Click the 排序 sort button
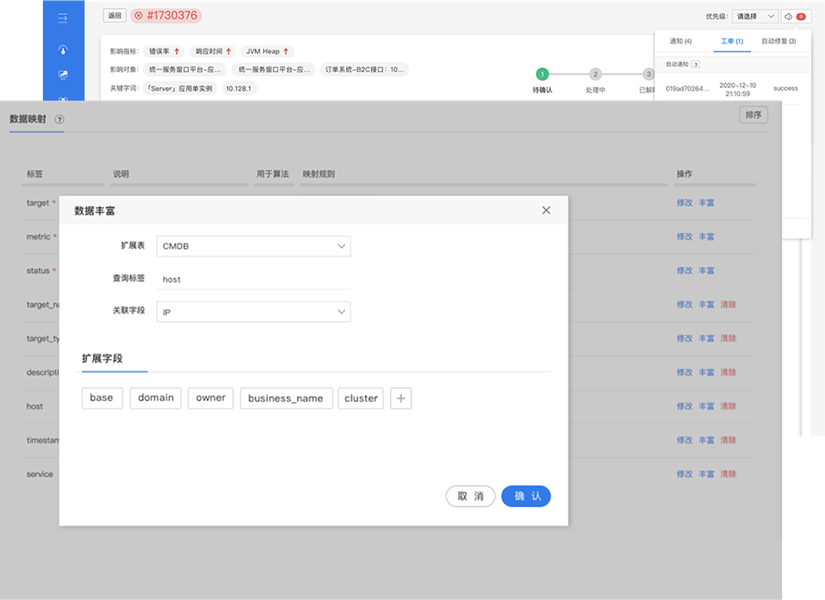Screen dimensions: 825x600 pos(753,115)
